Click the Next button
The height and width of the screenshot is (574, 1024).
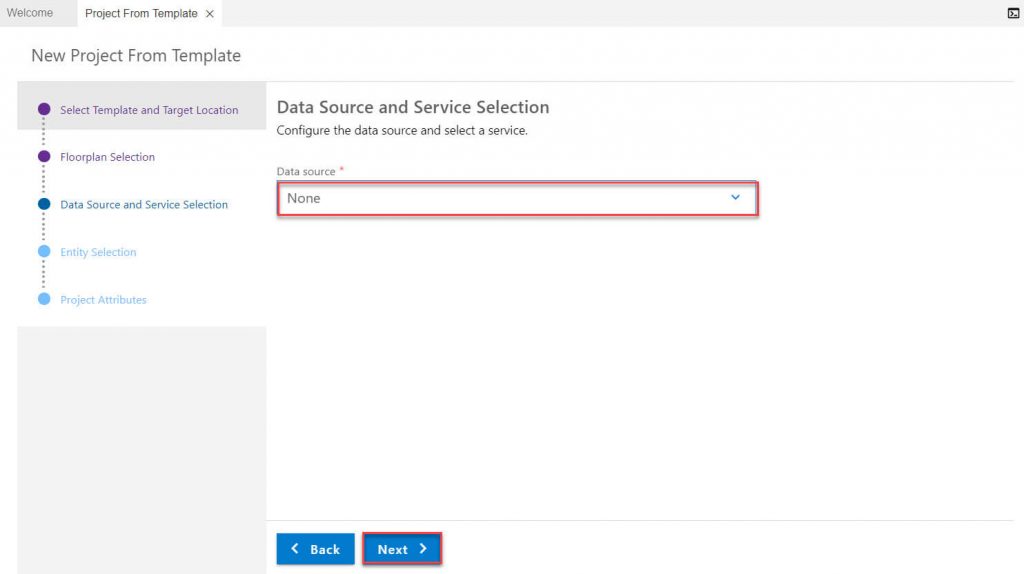402,549
